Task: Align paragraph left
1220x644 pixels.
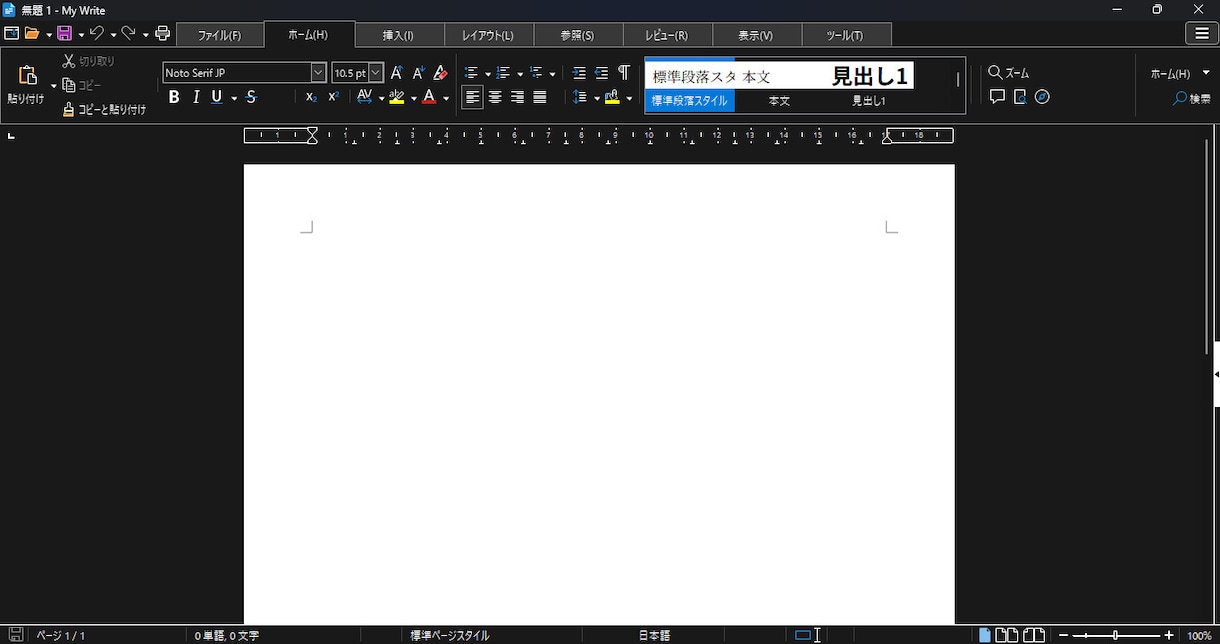Action: [472, 97]
